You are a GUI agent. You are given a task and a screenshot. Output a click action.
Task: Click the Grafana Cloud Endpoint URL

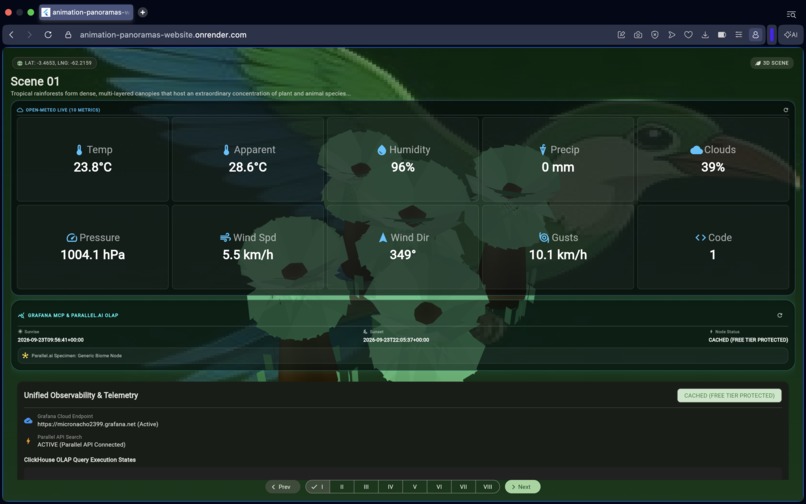(x=98, y=424)
